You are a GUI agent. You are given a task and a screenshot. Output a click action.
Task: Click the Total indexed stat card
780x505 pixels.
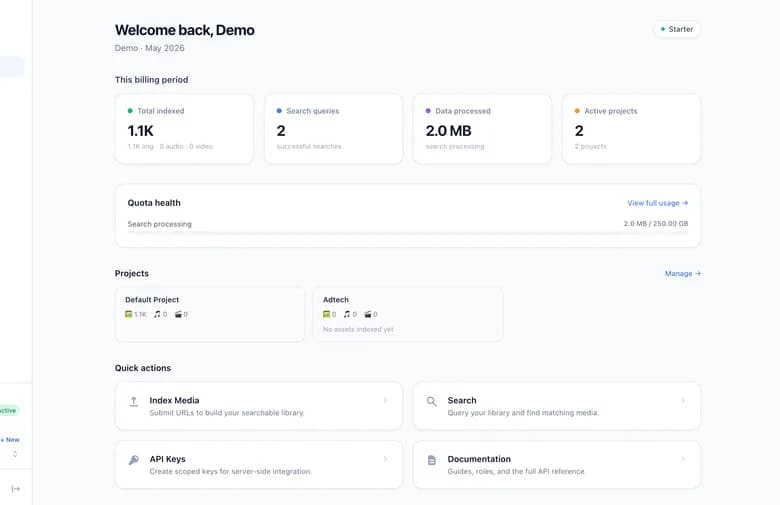point(184,129)
